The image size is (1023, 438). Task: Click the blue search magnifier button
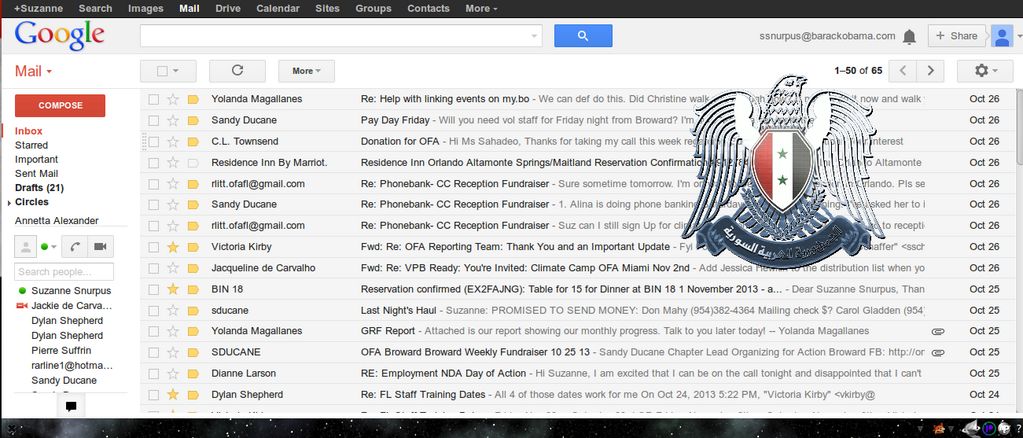pyautogui.click(x=583, y=36)
